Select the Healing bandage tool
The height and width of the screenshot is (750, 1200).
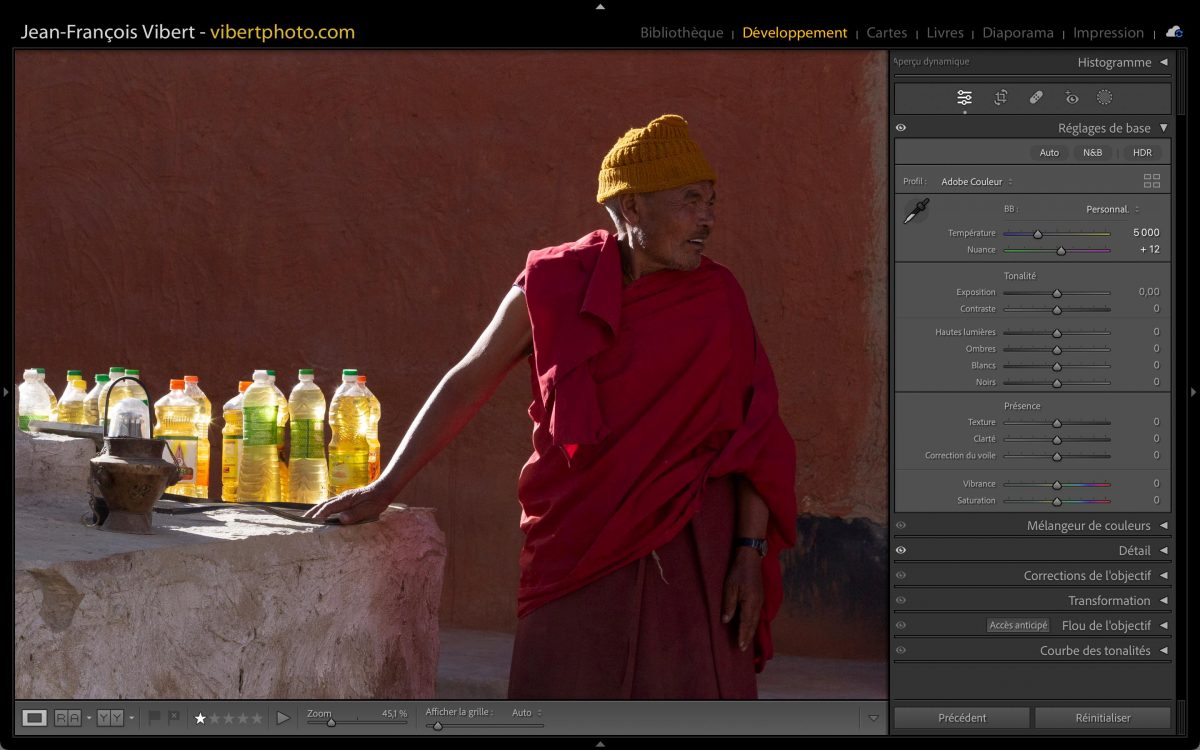[1036, 97]
